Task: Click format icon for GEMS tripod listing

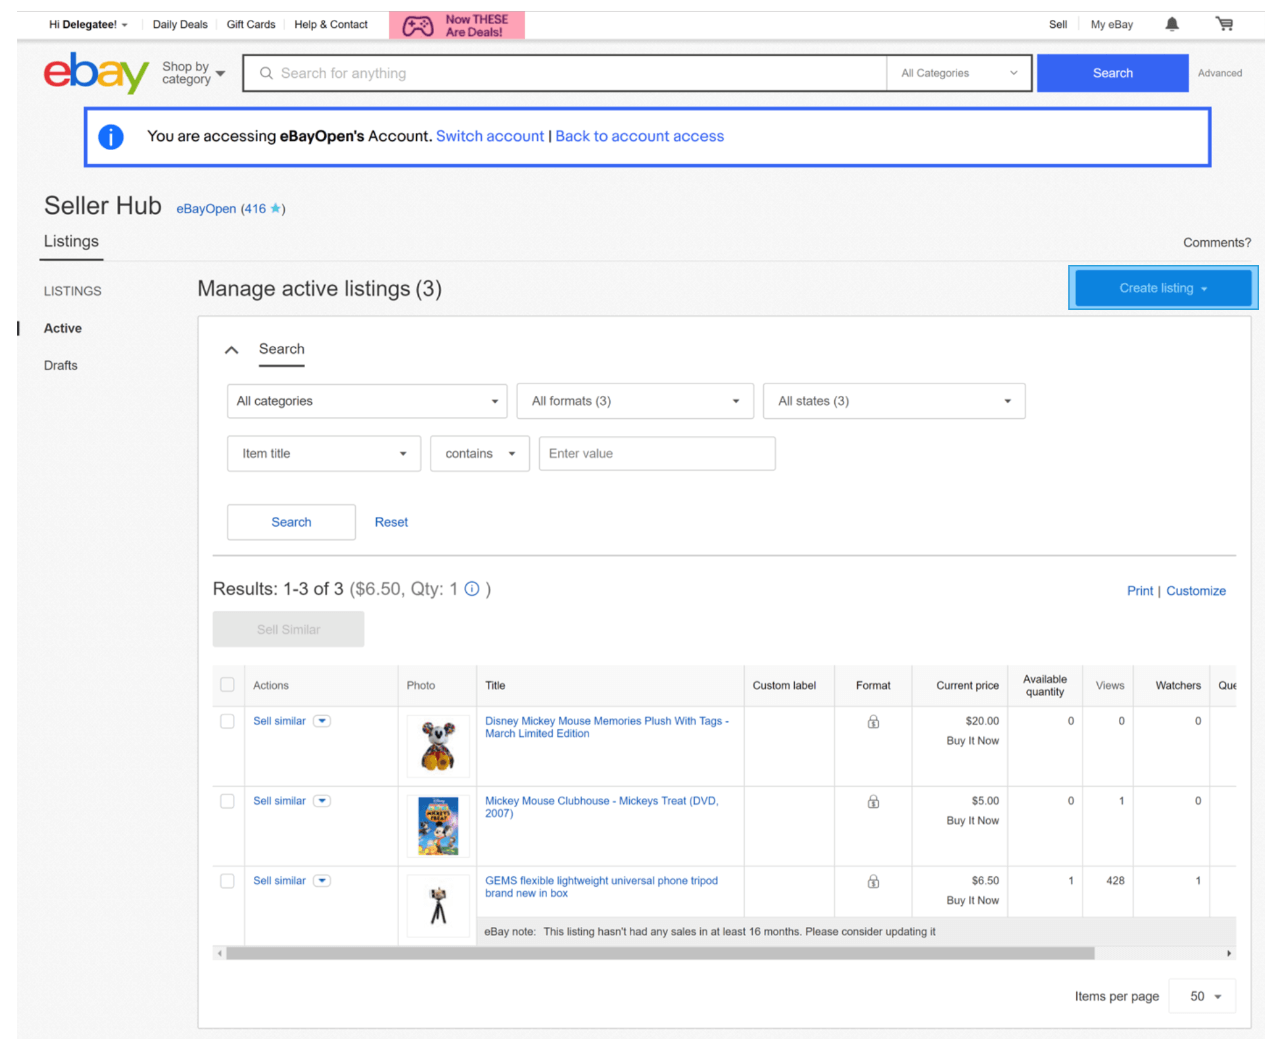Action: point(873,881)
